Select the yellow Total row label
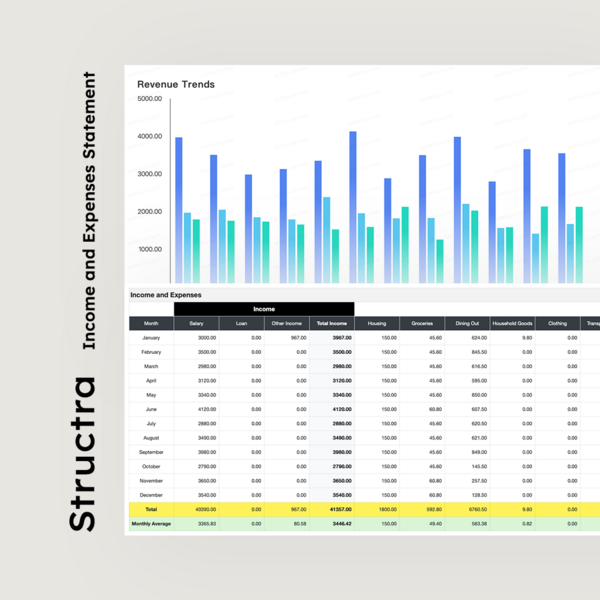The image size is (600, 600). tap(151, 509)
